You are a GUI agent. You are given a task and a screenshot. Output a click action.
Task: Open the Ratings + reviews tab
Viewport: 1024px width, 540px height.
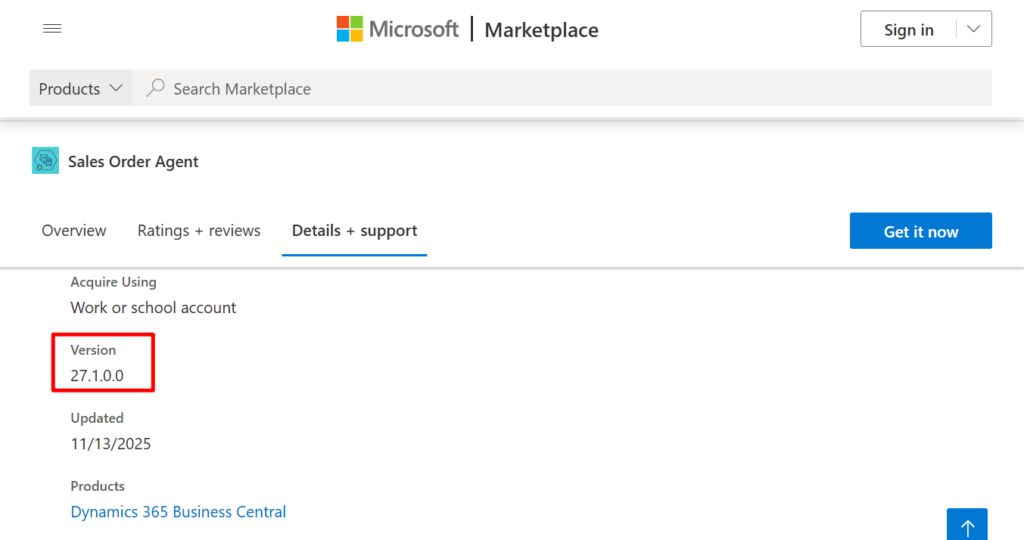pyautogui.click(x=199, y=231)
